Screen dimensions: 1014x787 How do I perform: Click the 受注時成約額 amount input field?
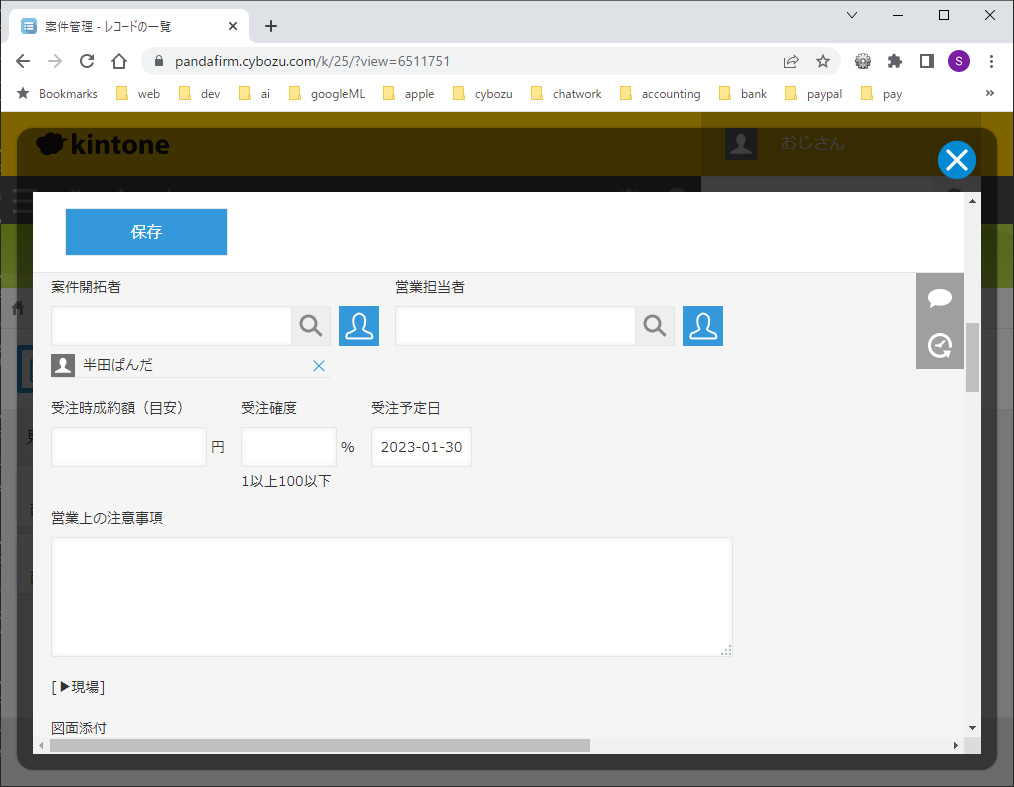coord(129,447)
